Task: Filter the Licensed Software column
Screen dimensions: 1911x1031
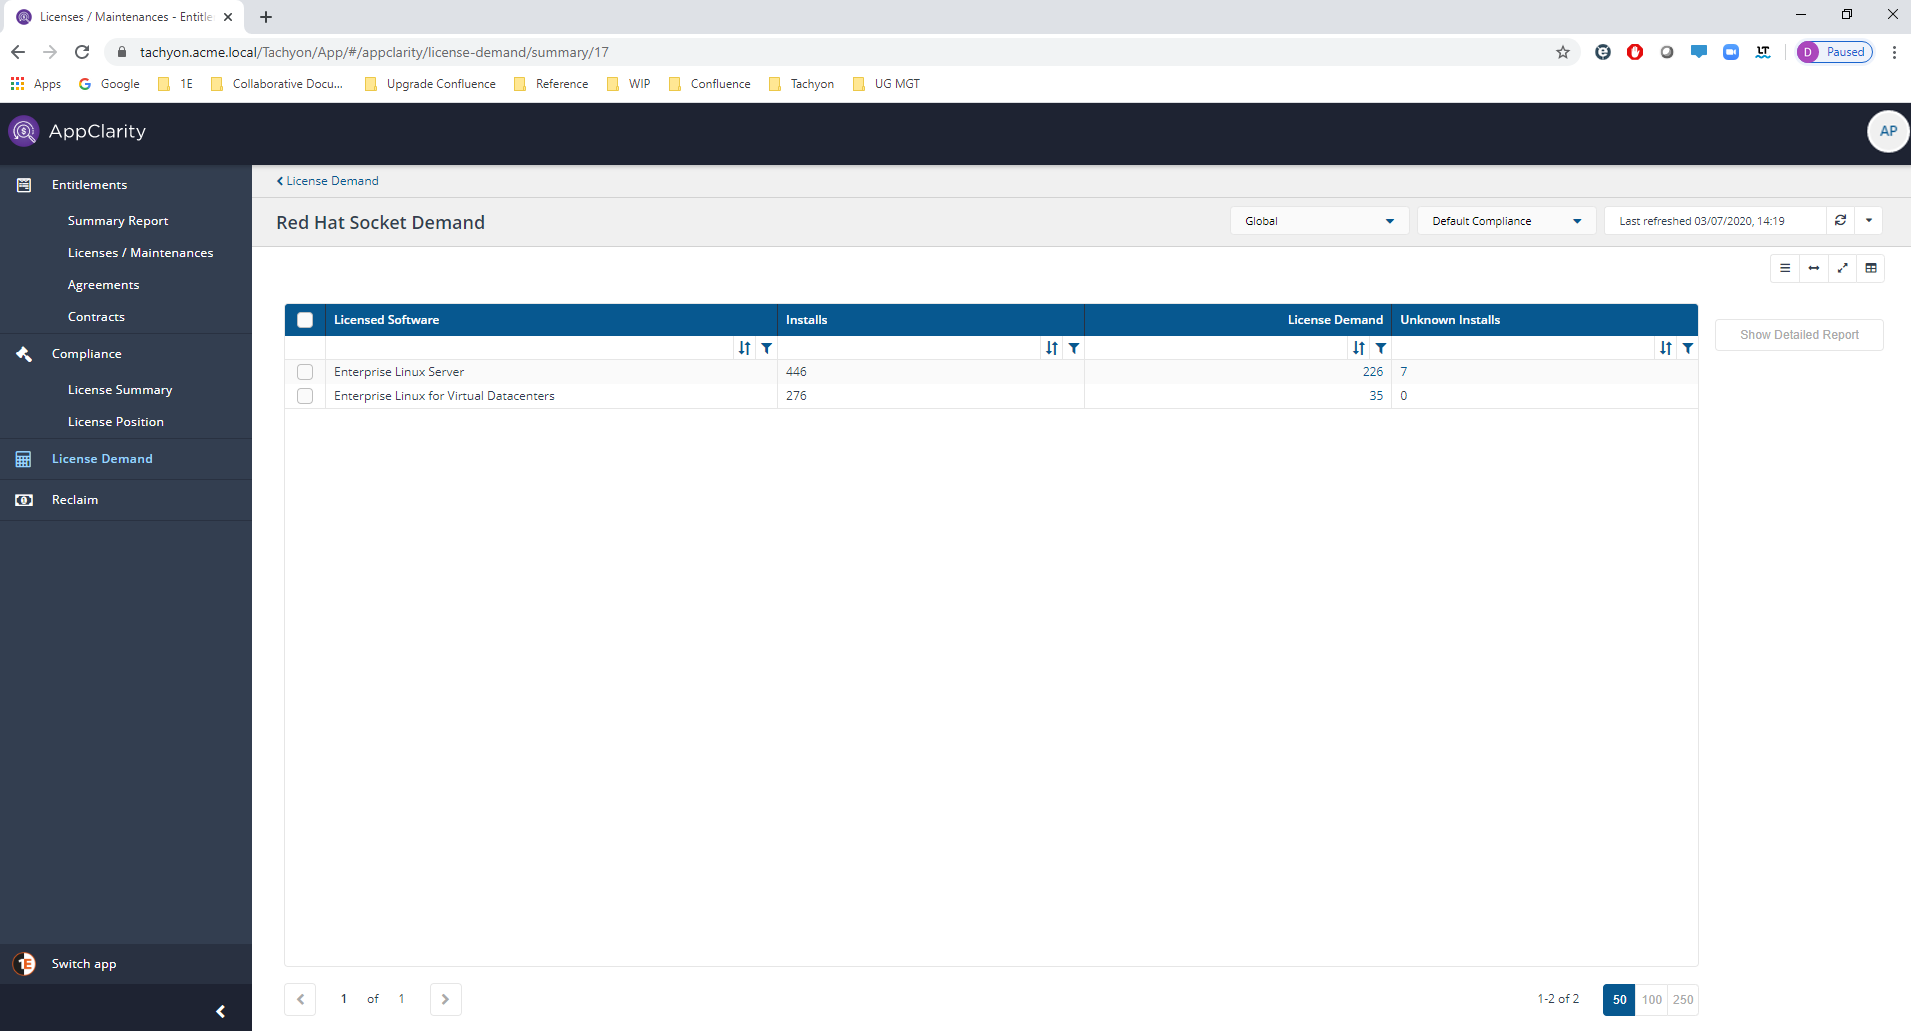Action: click(x=767, y=348)
